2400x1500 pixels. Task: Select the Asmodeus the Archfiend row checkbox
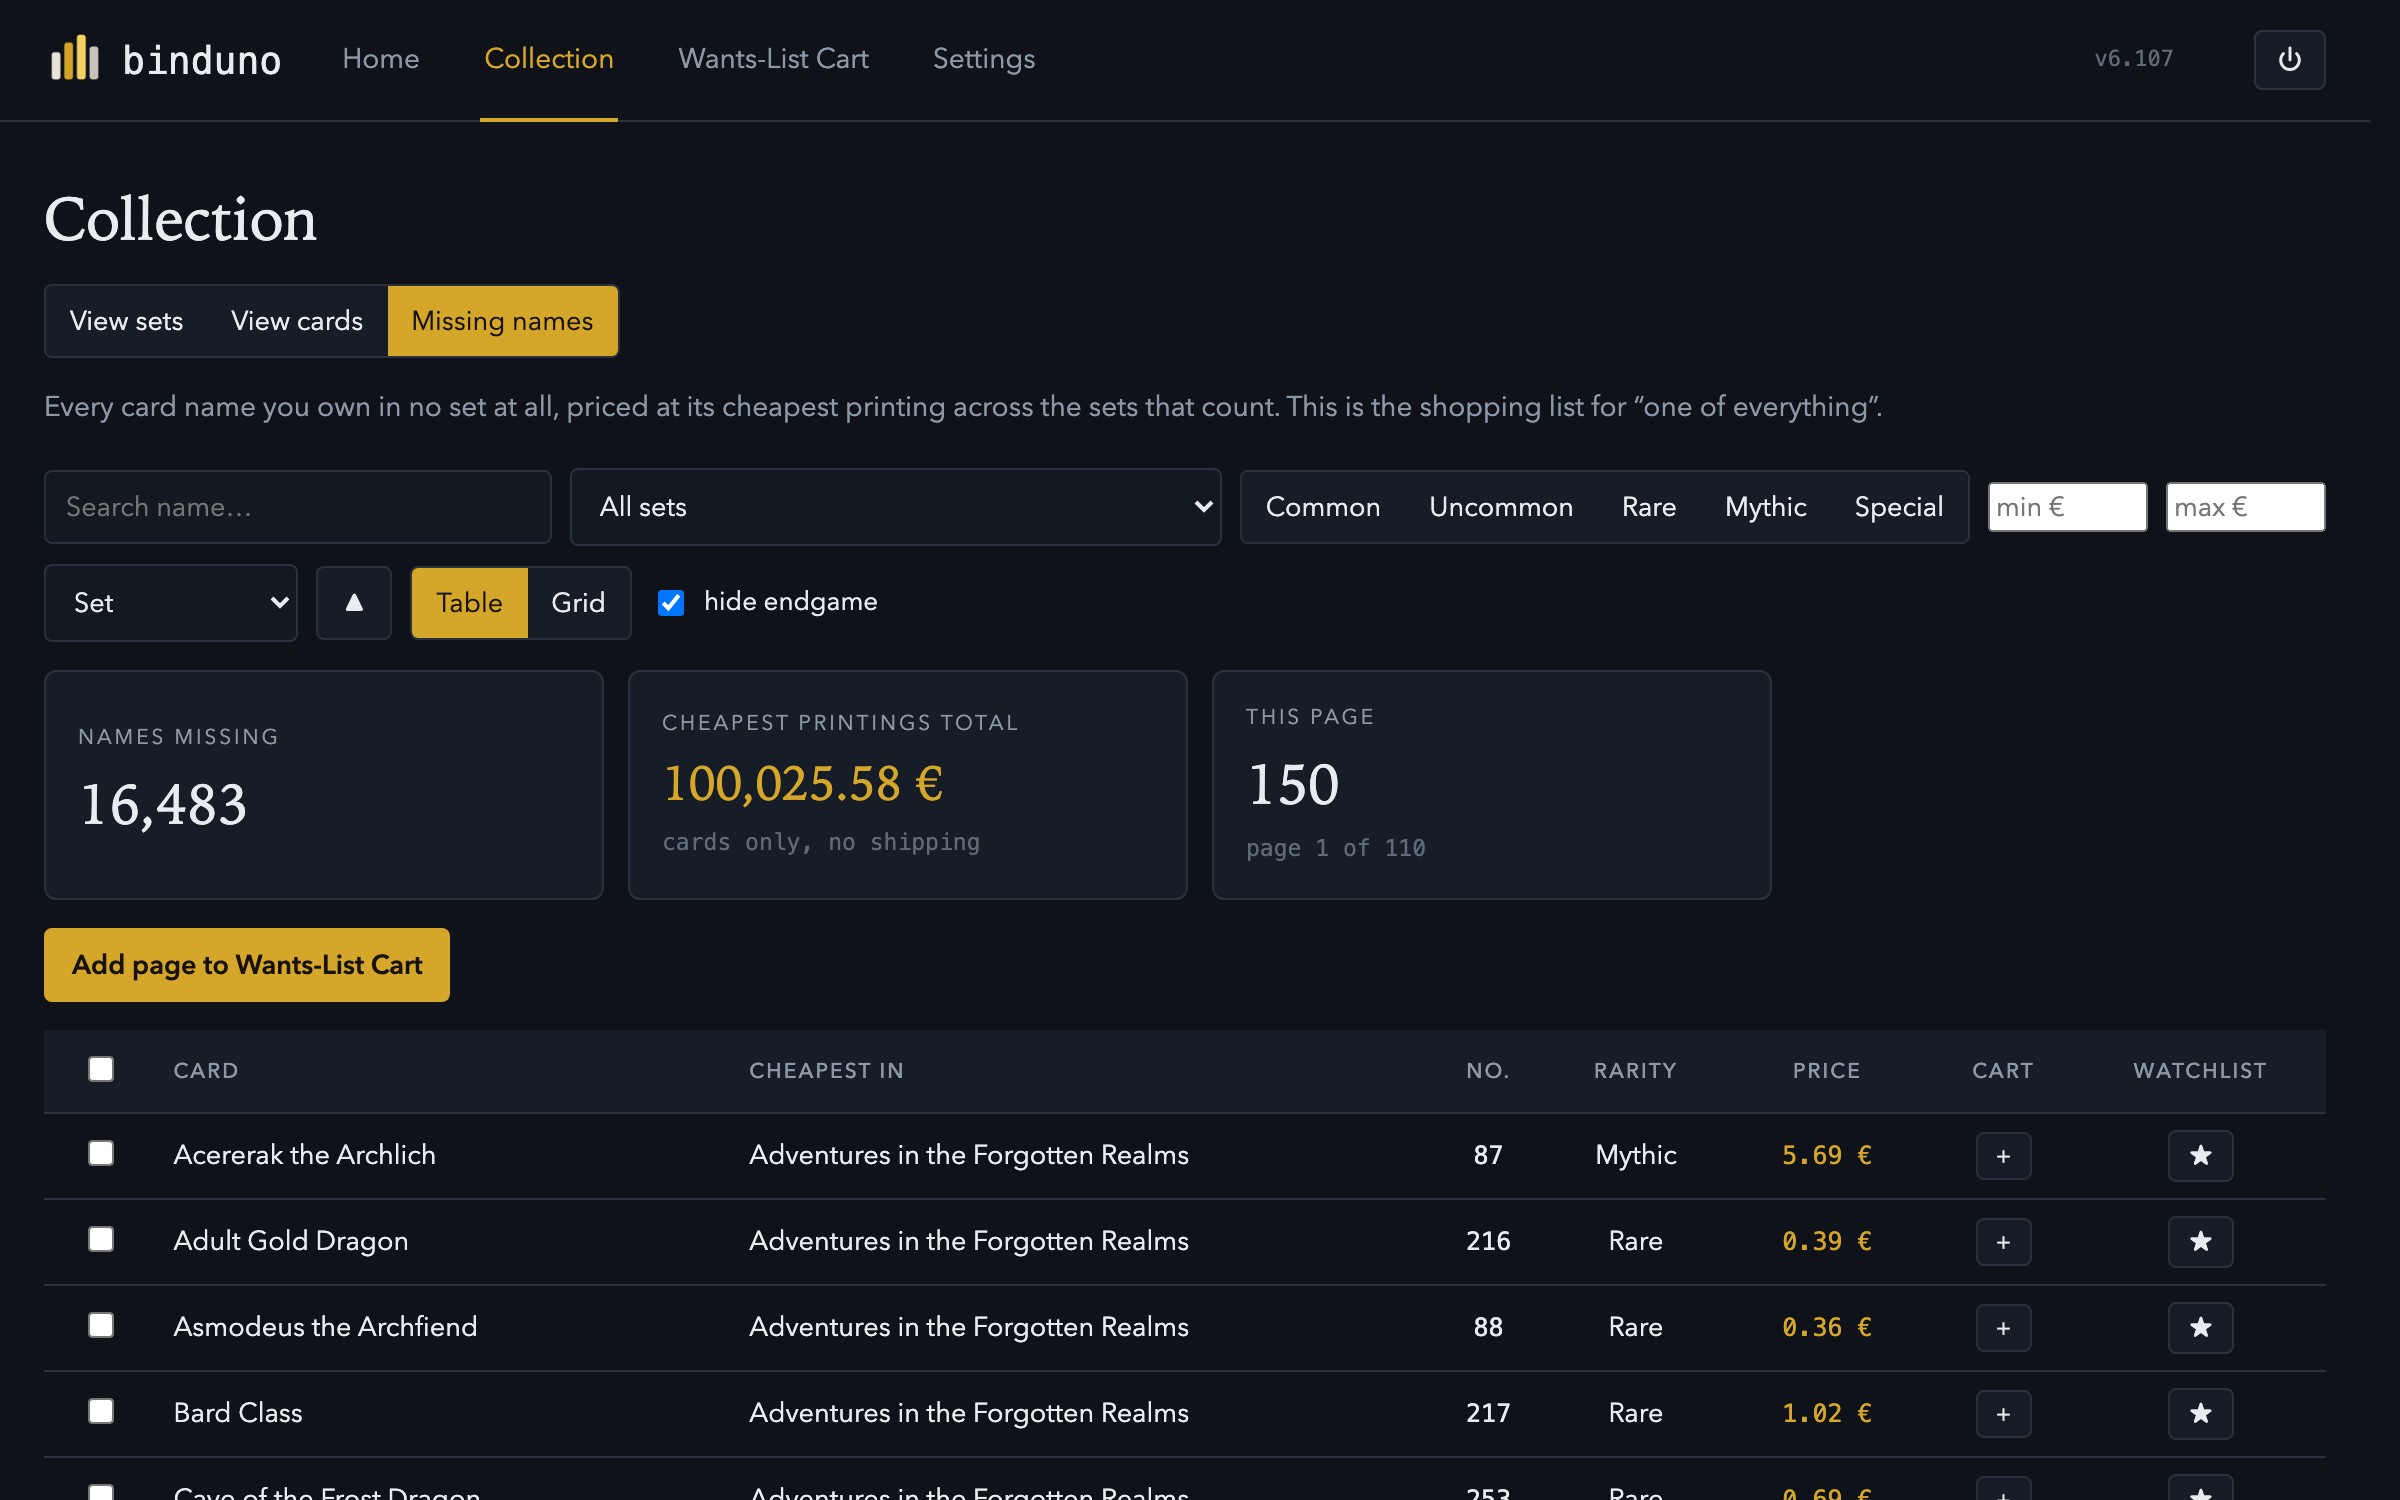point(101,1325)
